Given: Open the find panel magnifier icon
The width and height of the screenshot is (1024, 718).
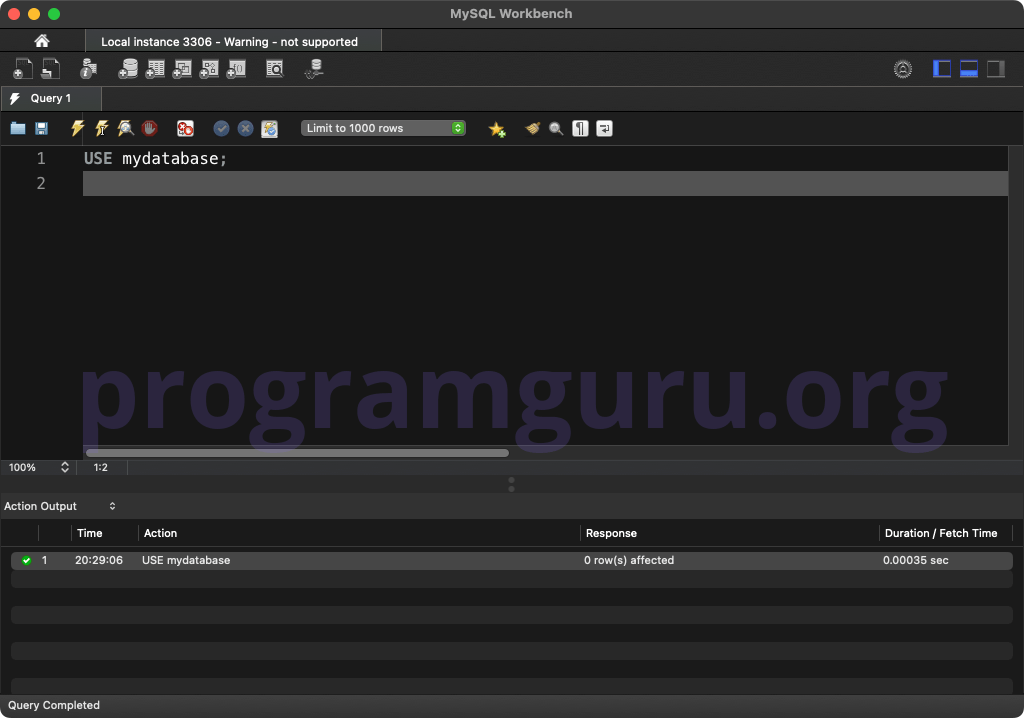Looking at the screenshot, I should point(556,128).
